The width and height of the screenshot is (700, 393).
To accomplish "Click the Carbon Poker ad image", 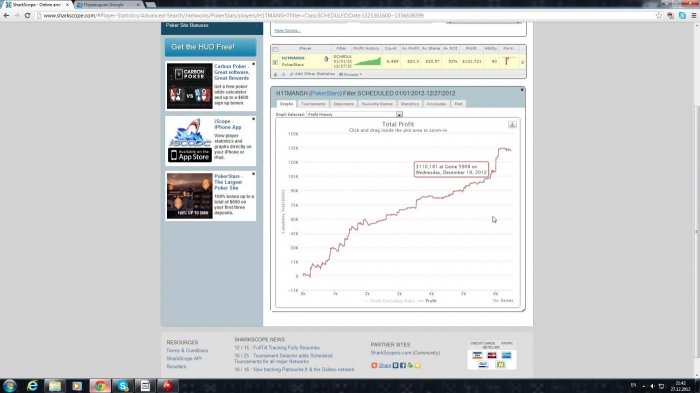I will (189, 86).
